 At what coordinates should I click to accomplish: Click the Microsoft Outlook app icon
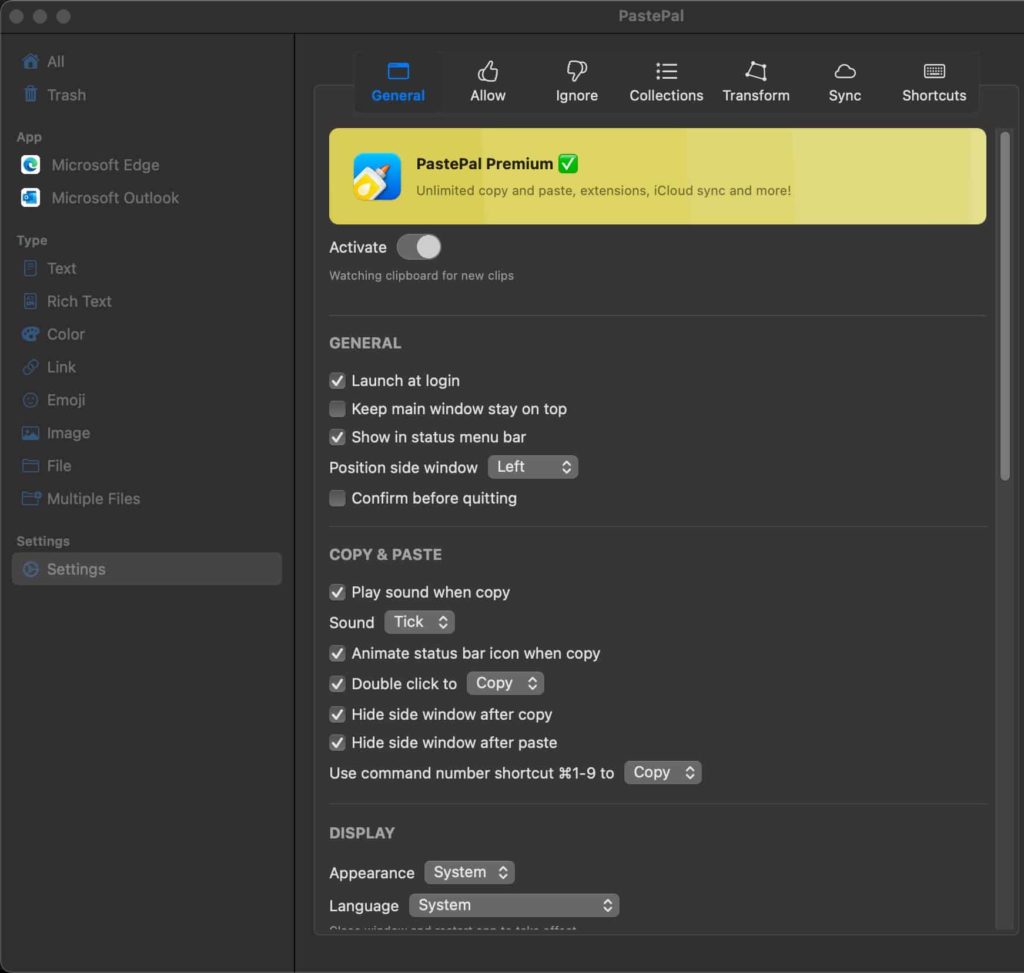click(x=31, y=197)
